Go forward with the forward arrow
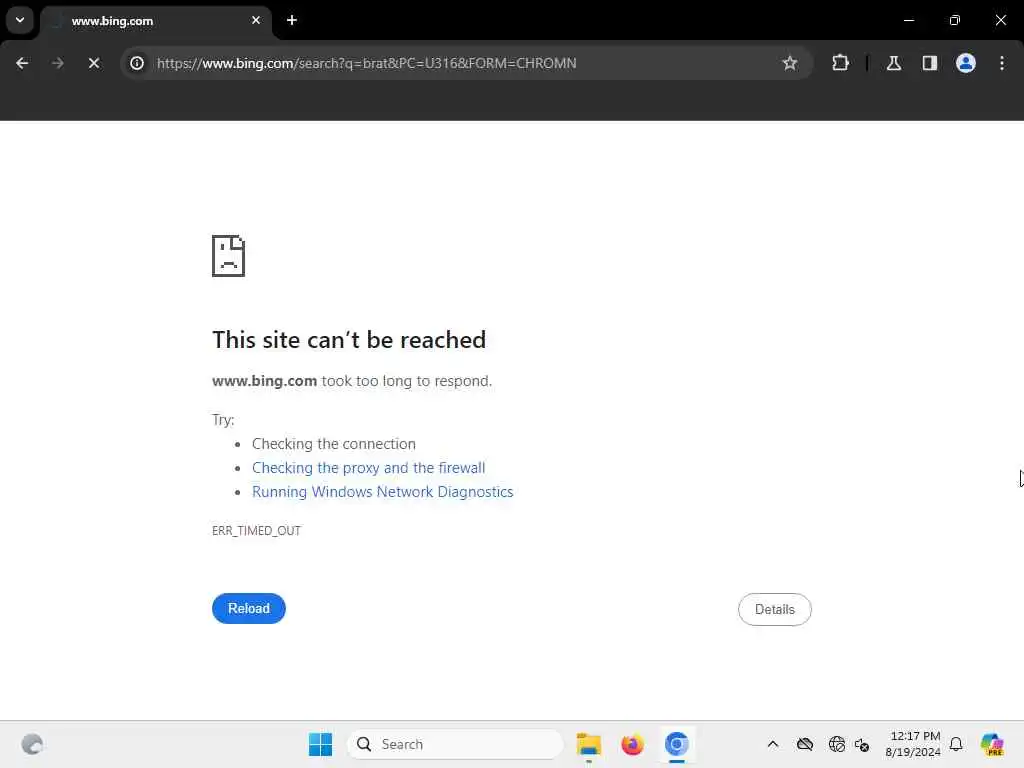Viewport: 1024px width, 768px height. (x=57, y=63)
